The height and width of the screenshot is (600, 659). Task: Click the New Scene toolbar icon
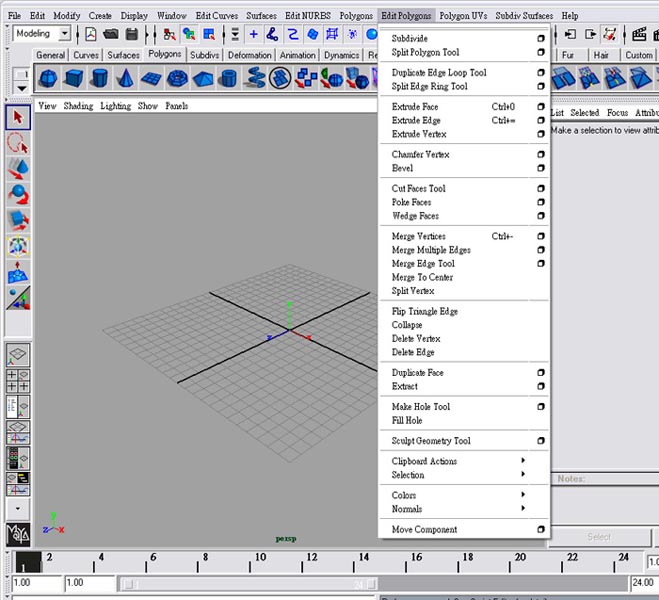point(91,34)
